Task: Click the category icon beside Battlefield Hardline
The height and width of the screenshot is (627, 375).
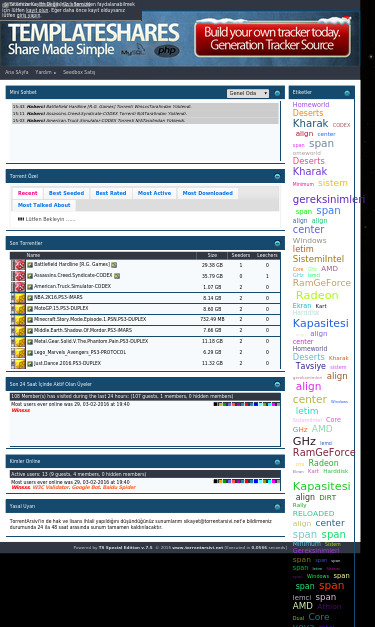Action: [18, 265]
